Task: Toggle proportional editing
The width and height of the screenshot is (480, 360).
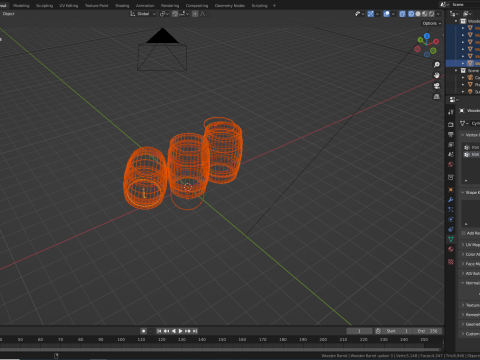Action: (195, 14)
